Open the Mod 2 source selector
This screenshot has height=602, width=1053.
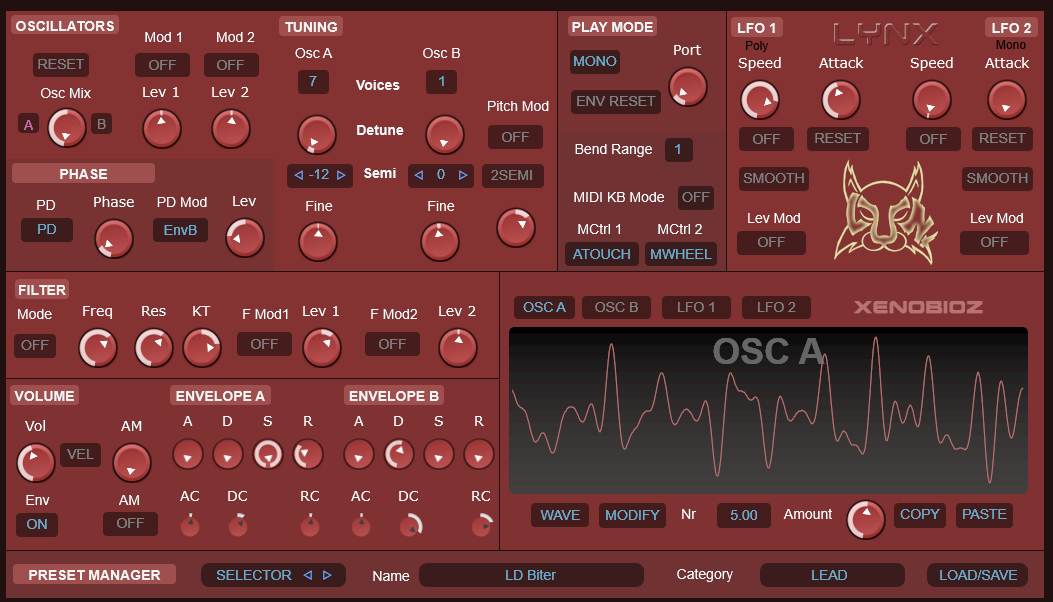pyautogui.click(x=231, y=65)
